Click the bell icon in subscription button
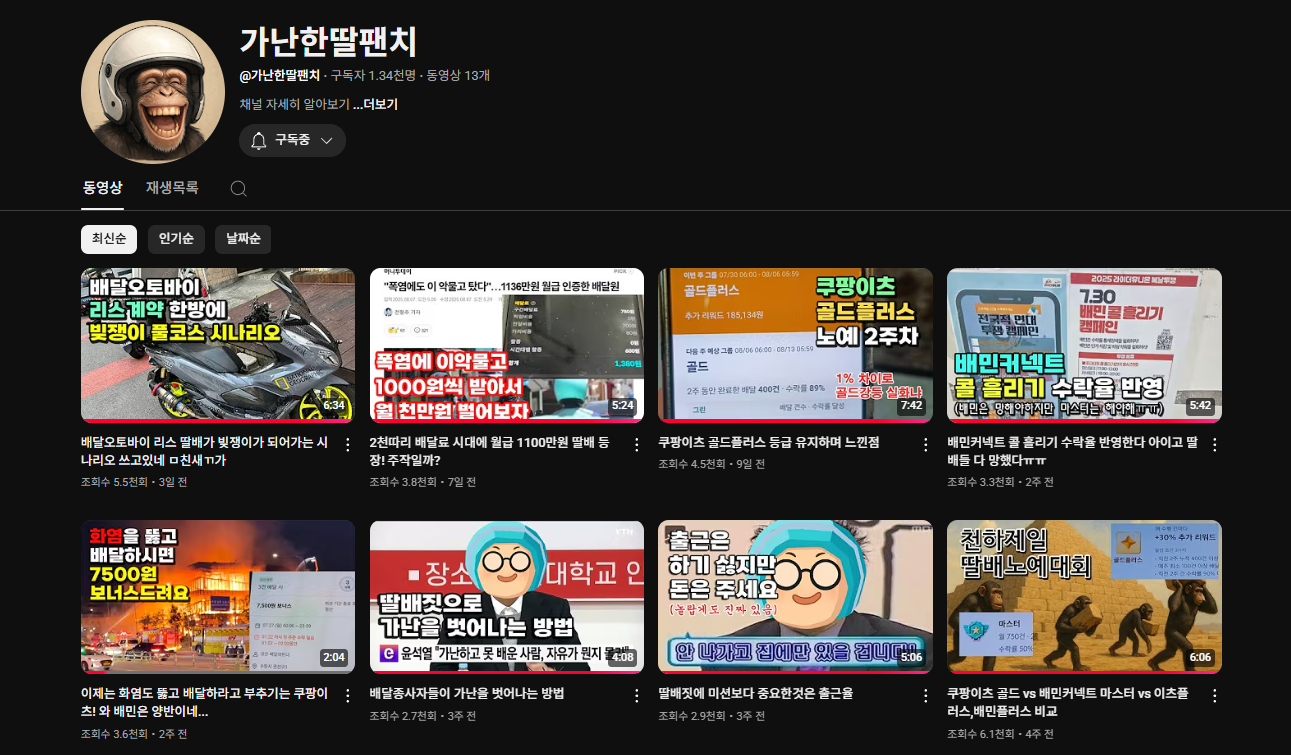This screenshot has width=1291, height=755. click(259, 141)
